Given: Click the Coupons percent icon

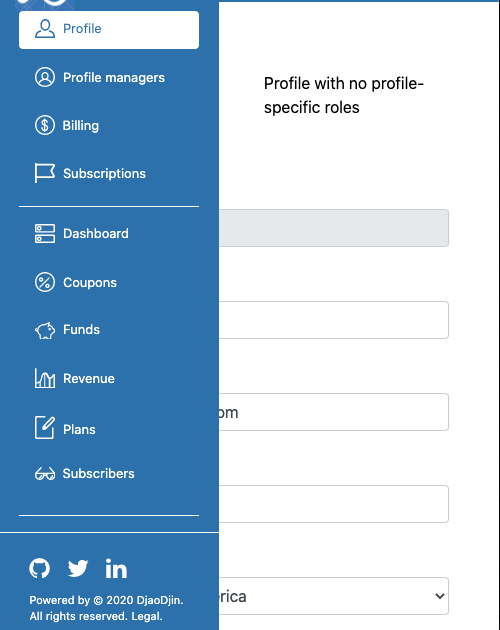Looking at the screenshot, I should pos(45,282).
